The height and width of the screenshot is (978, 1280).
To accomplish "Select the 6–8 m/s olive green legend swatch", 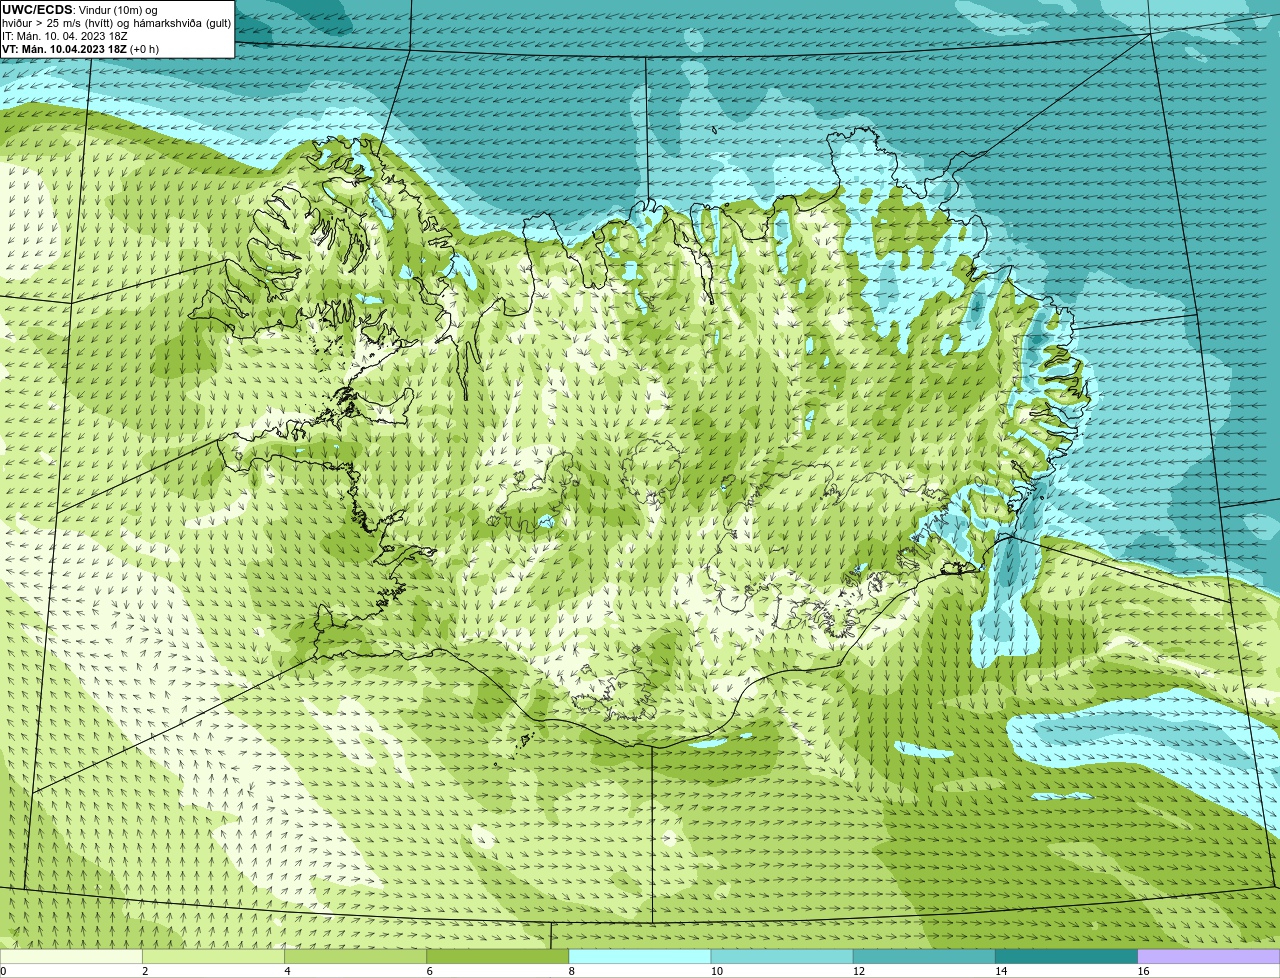I will 498,957.
